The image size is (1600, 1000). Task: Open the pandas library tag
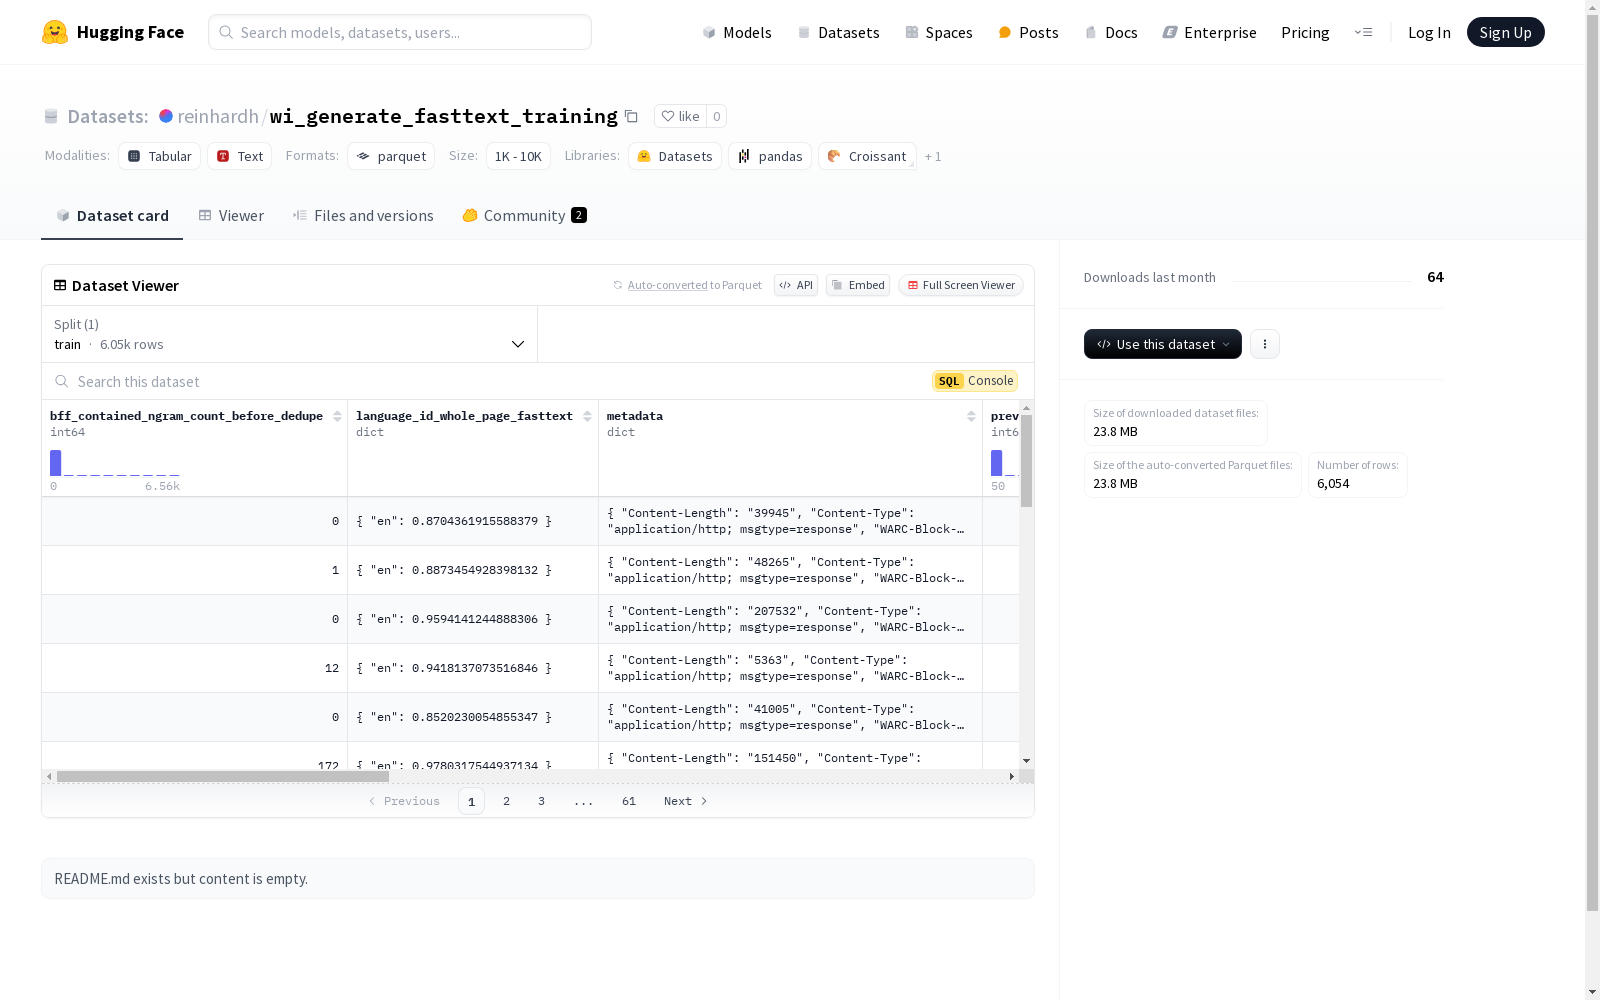click(770, 156)
